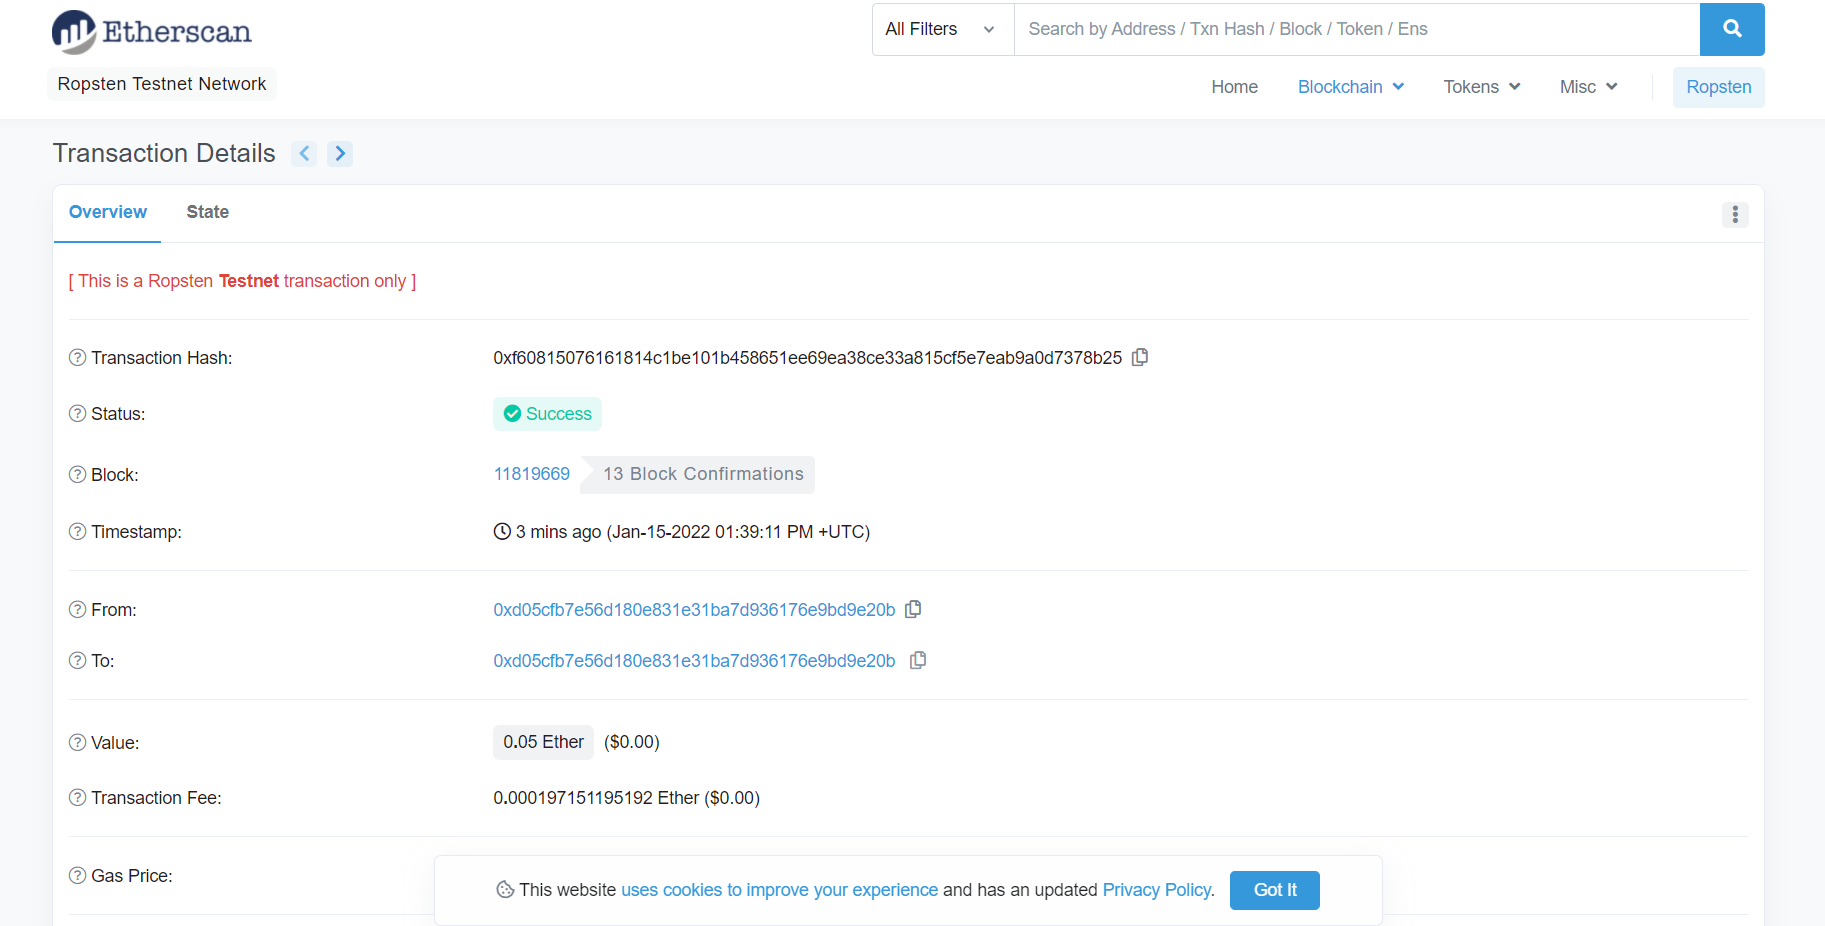This screenshot has width=1825, height=926.
Task: Open the three-dot options menu
Action: [1735, 214]
